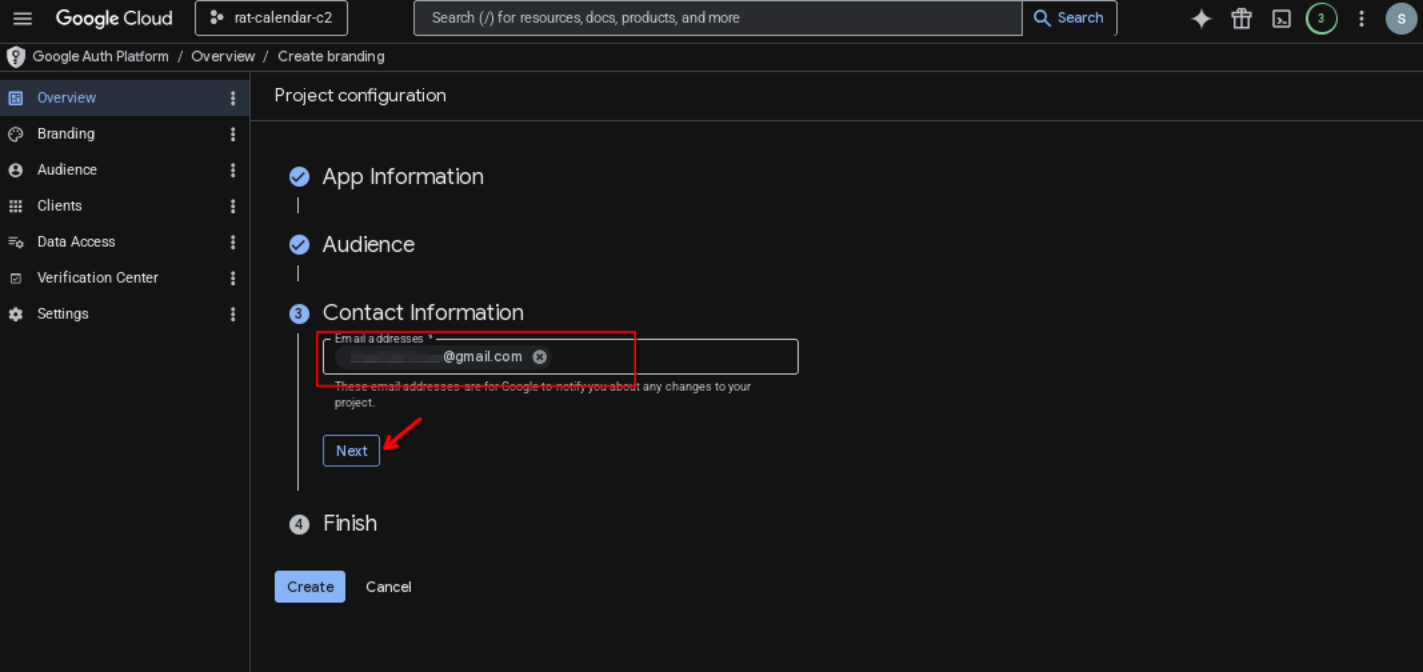Screen dimensions: 1423x672
Task: Focus the Email addresses input field
Action: (560, 357)
